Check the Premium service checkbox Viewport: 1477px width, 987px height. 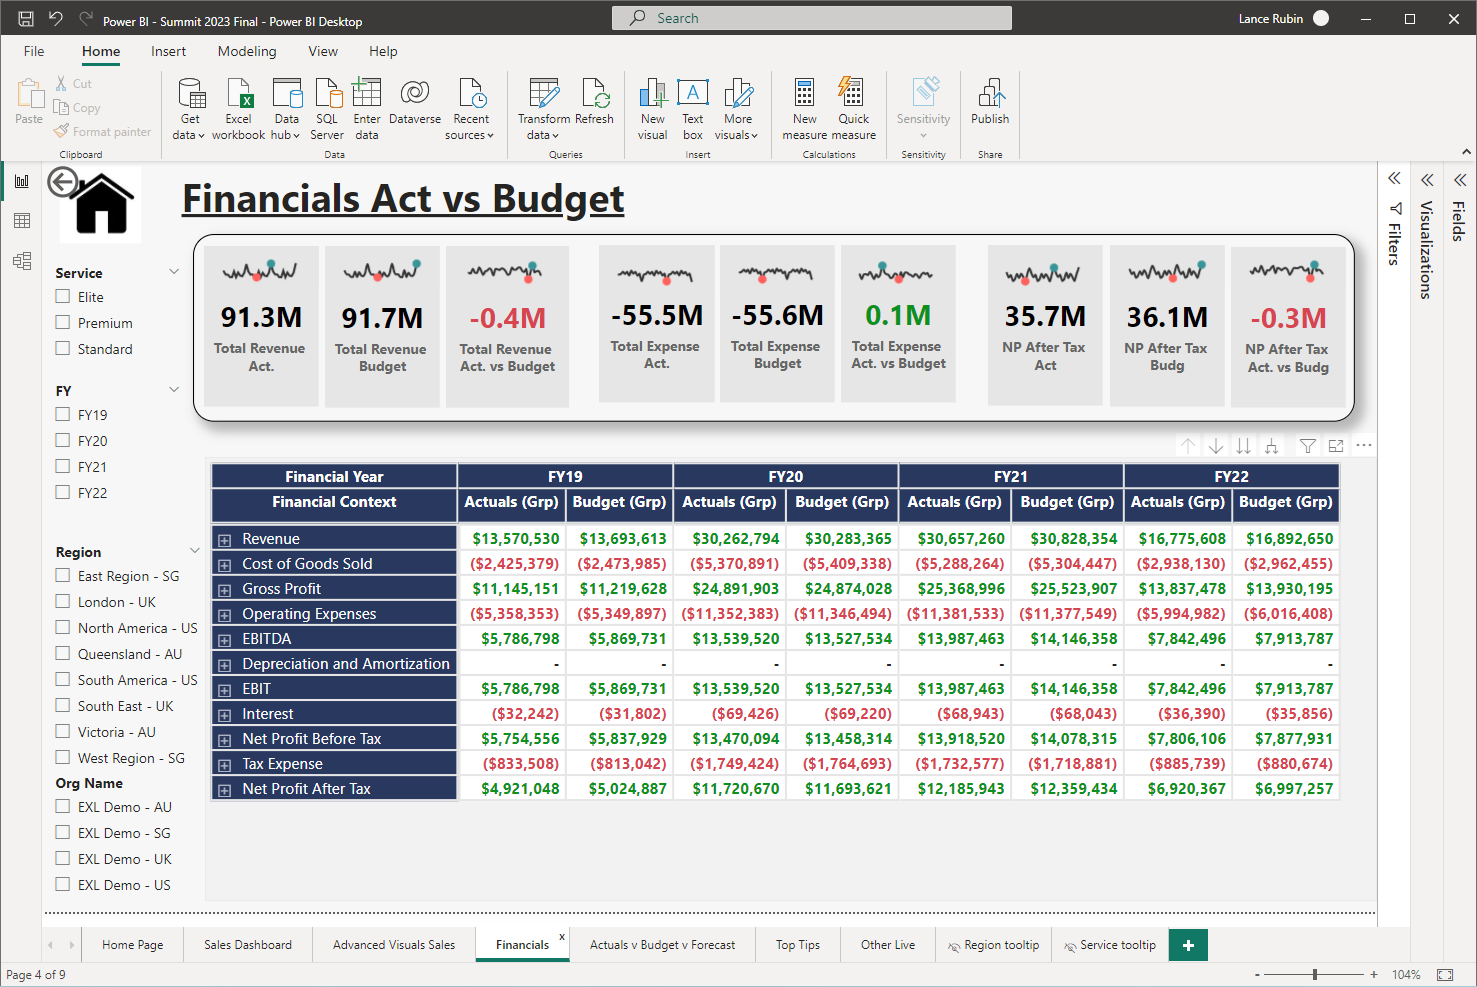point(63,322)
